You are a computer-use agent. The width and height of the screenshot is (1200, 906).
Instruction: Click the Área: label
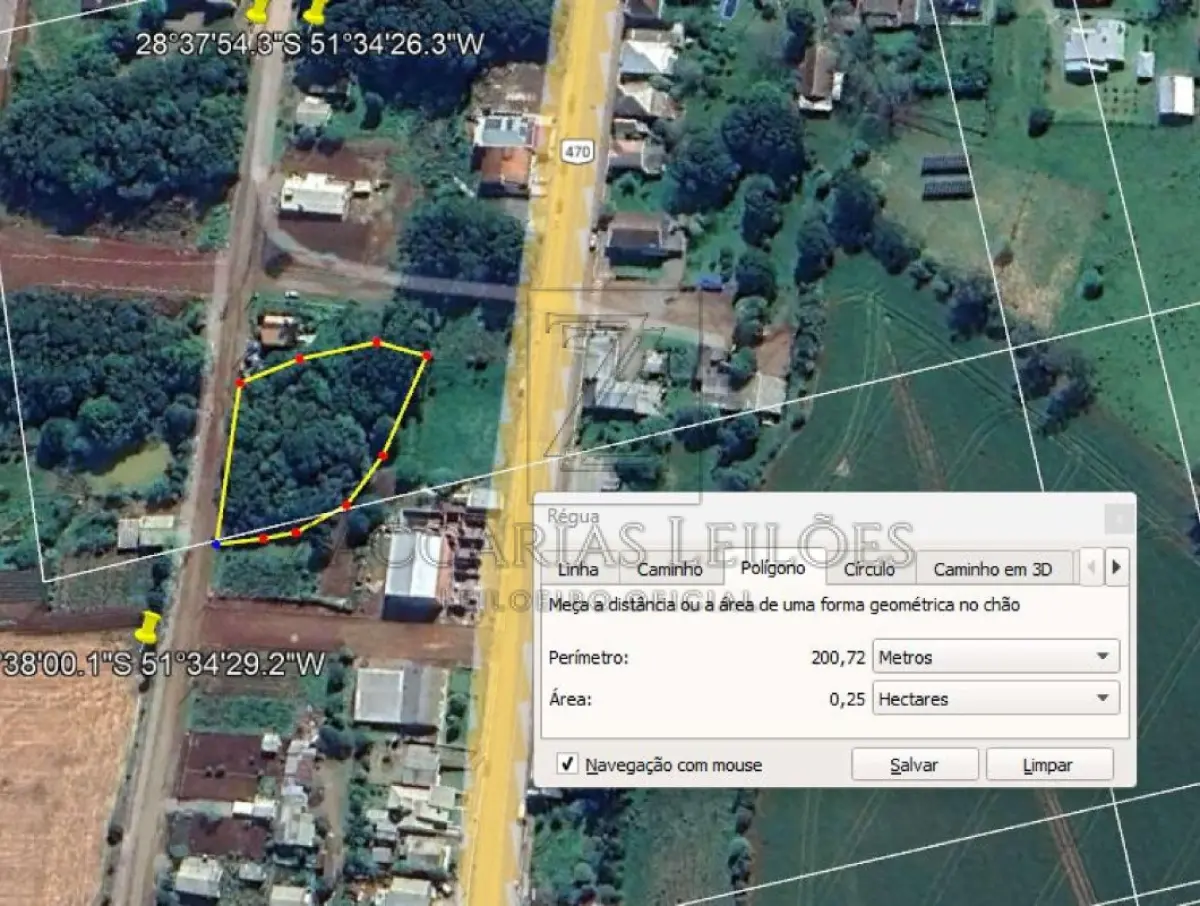(x=570, y=699)
